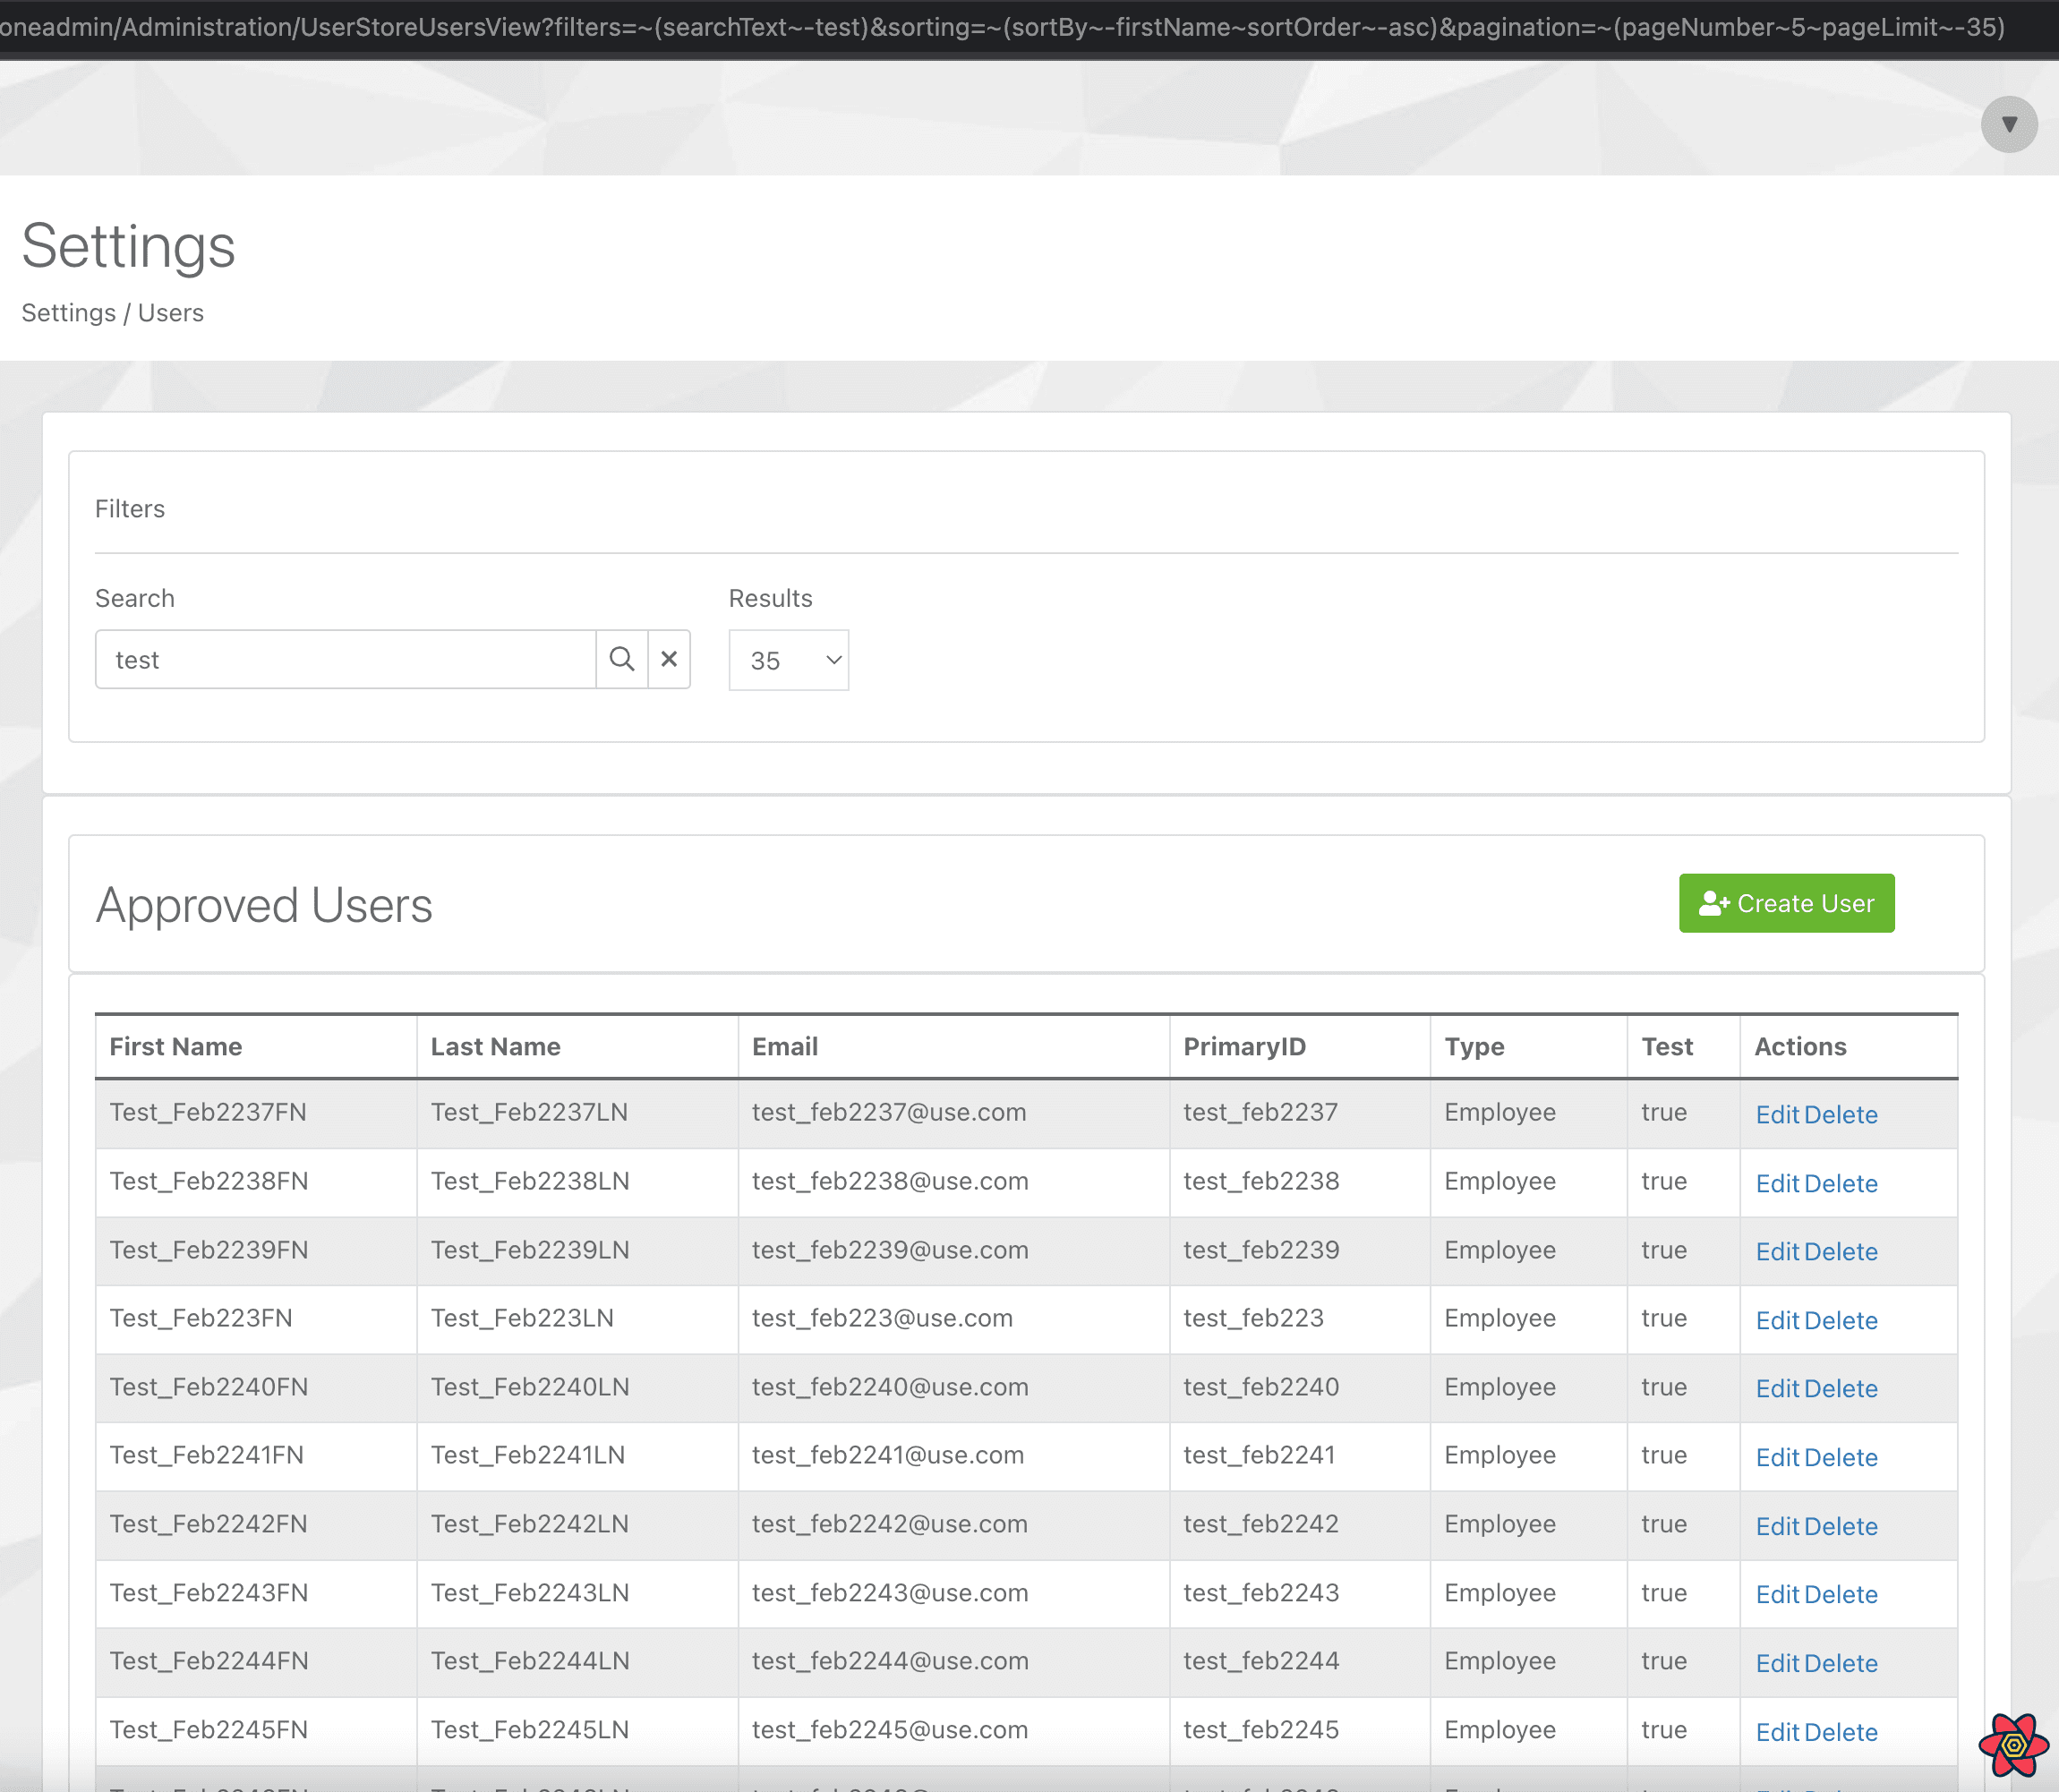This screenshot has height=1792, width=2059.
Task: Click into the Search text field
Action: point(345,659)
